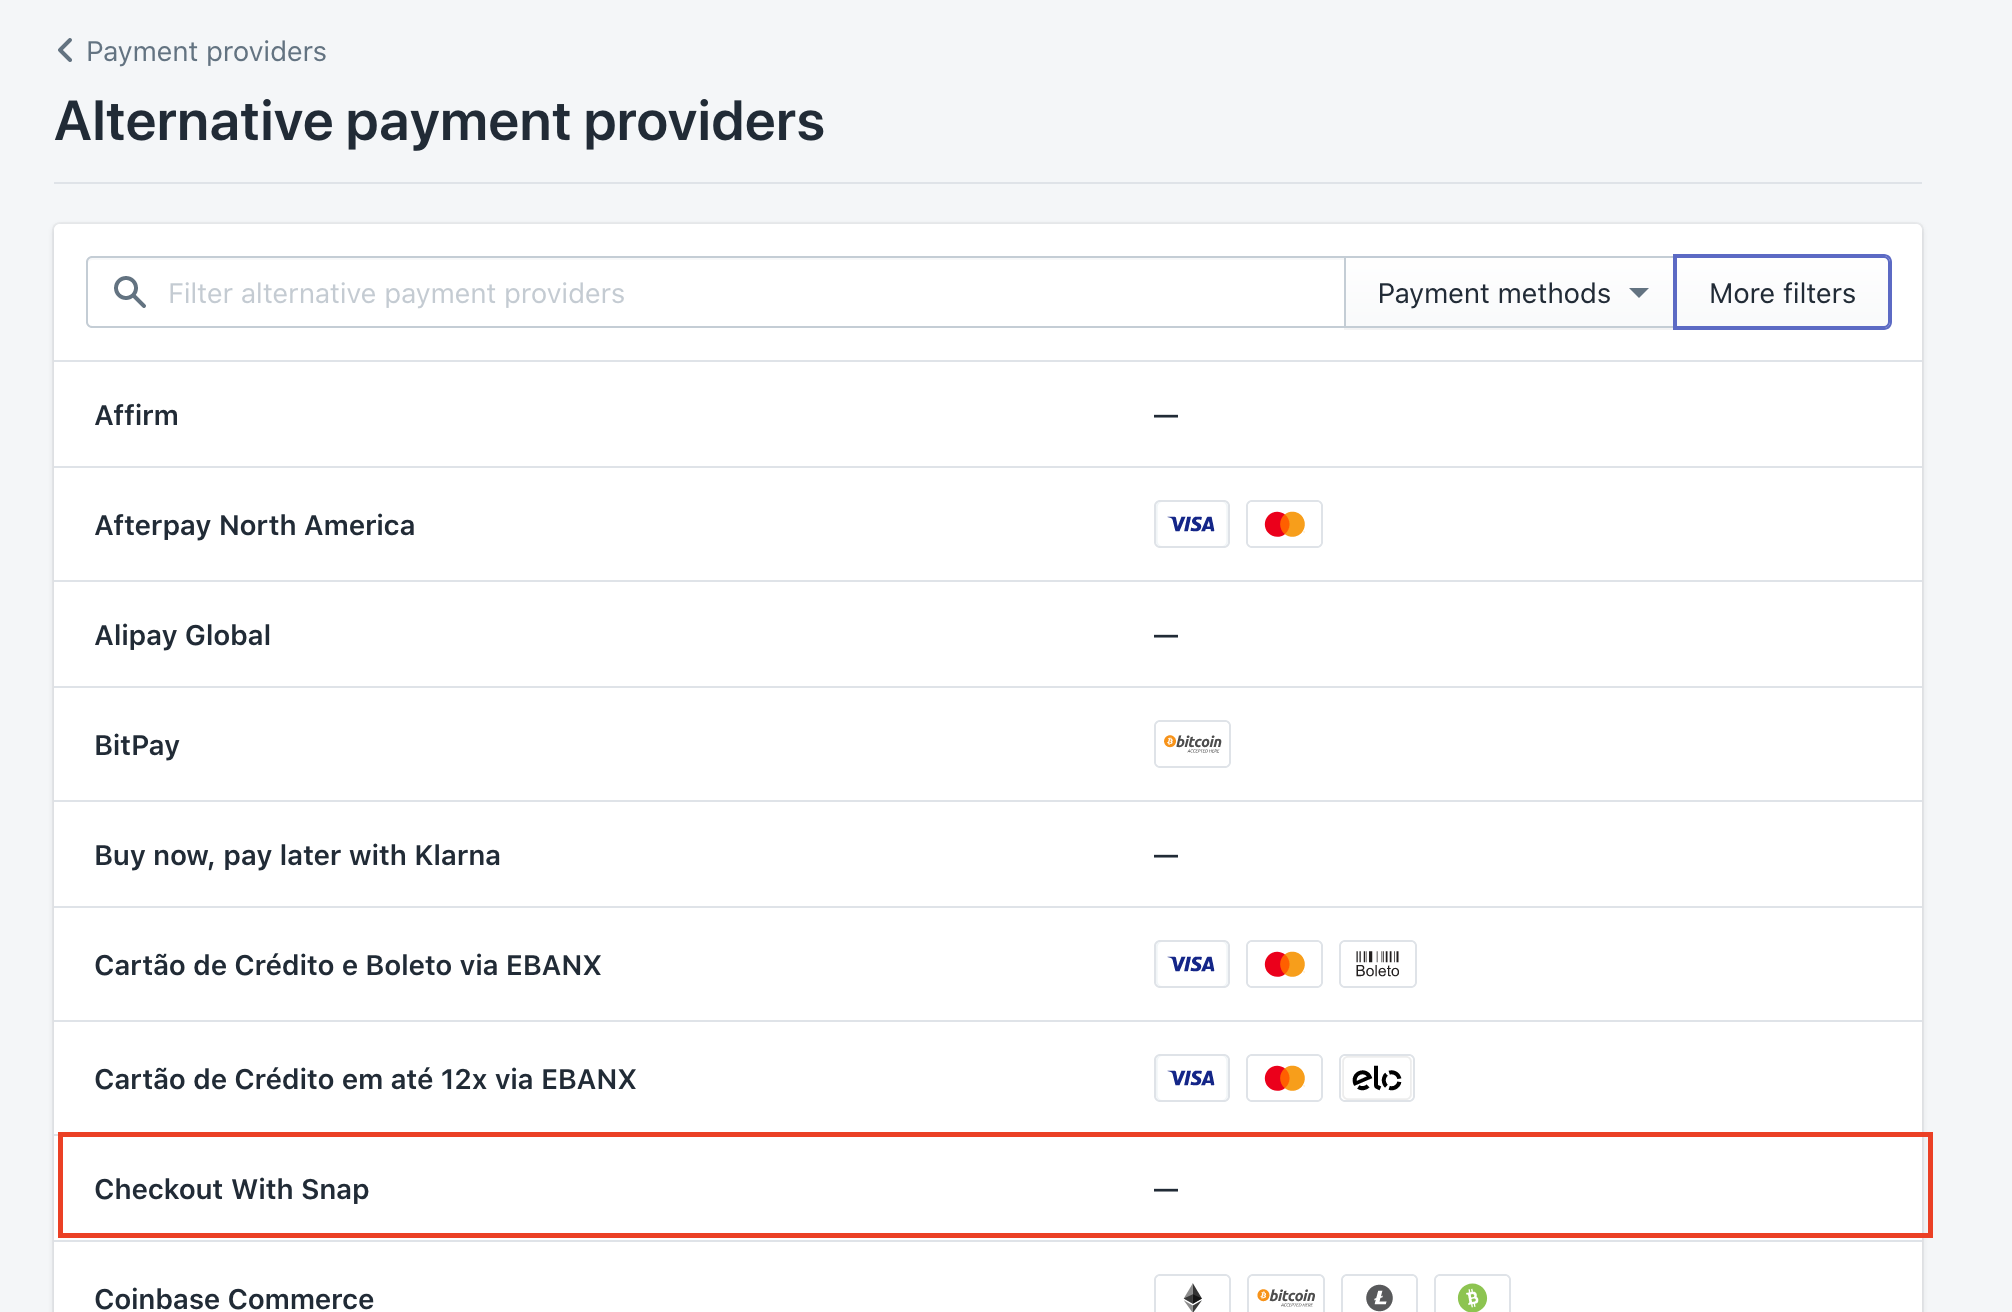Click the Elo card icon
This screenshot has width=2012, height=1312.
point(1377,1078)
